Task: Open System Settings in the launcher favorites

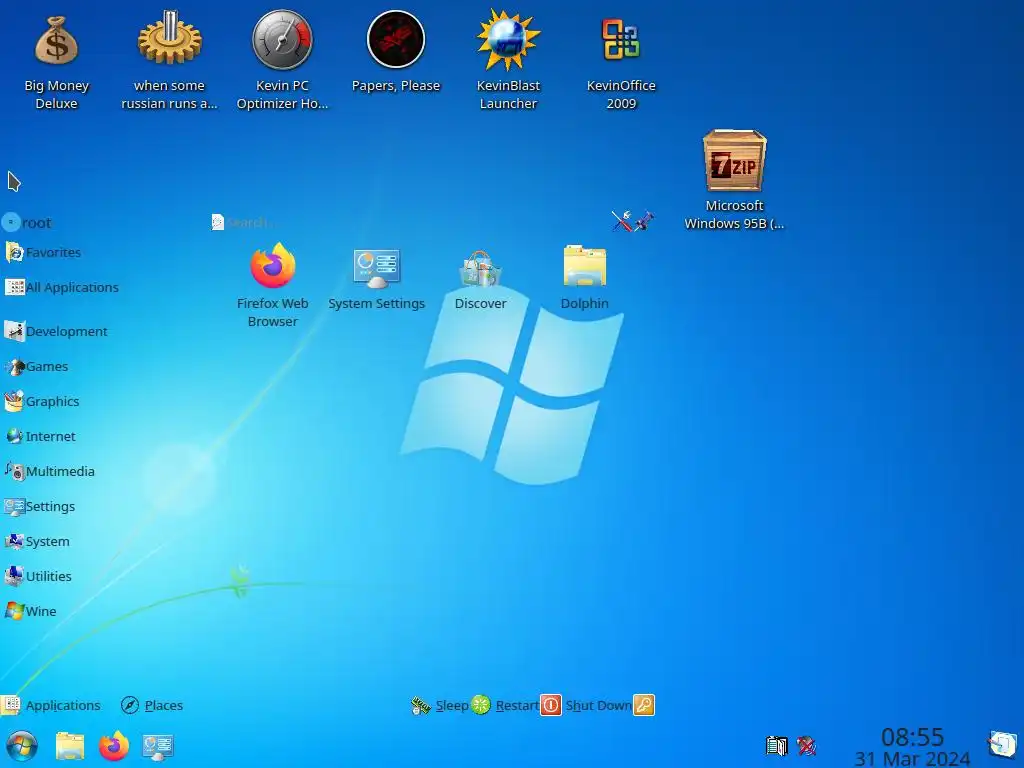Action: pyautogui.click(x=376, y=280)
